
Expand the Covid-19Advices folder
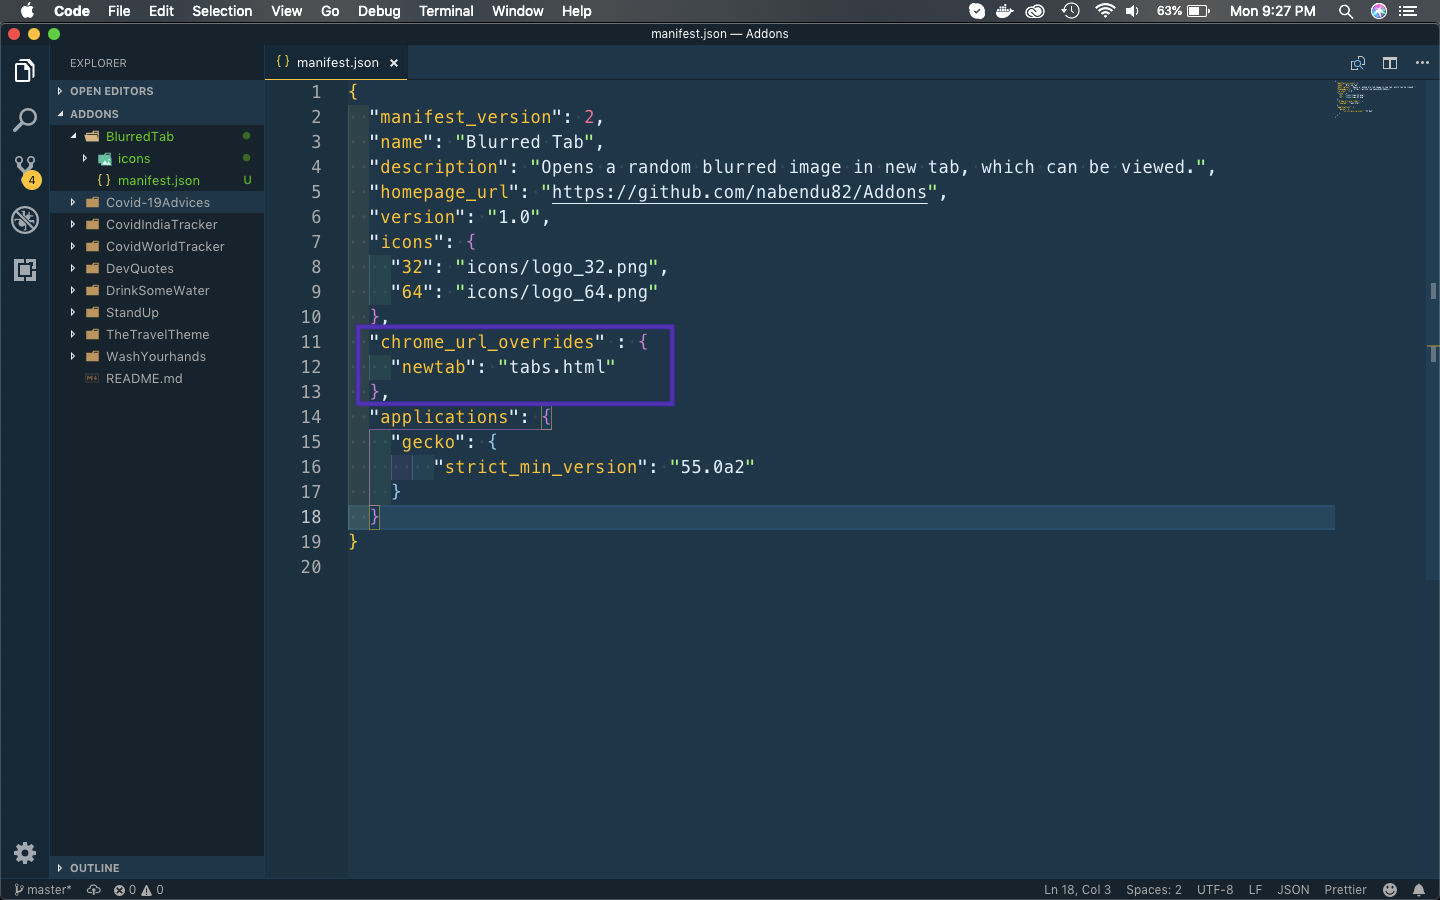158,202
